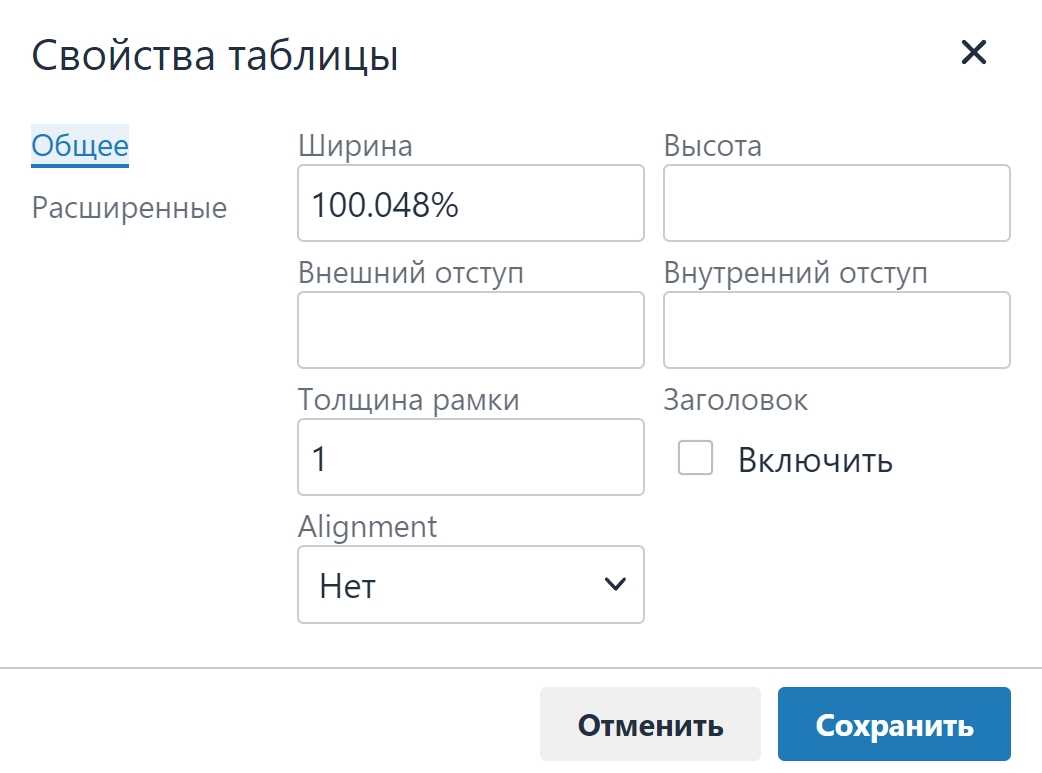This screenshot has width=1042, height=773.
Task: Click the Отменить button
Action: click(650, 724)
